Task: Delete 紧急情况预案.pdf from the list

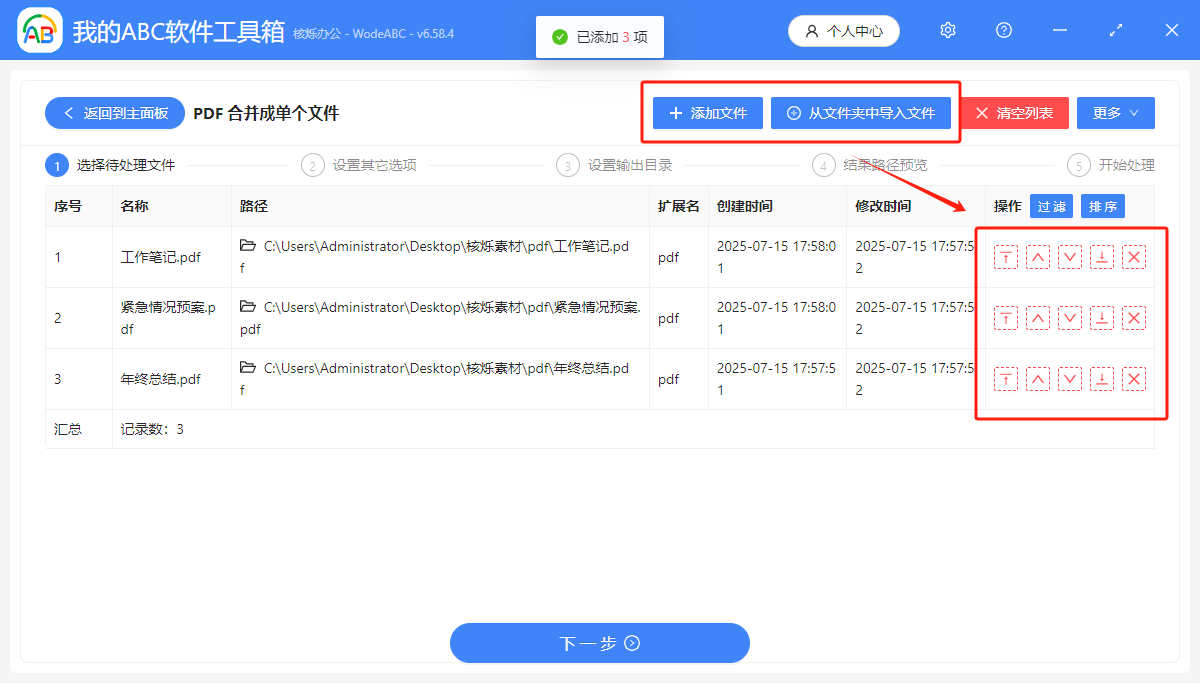Action: [x=1134, y=318]
